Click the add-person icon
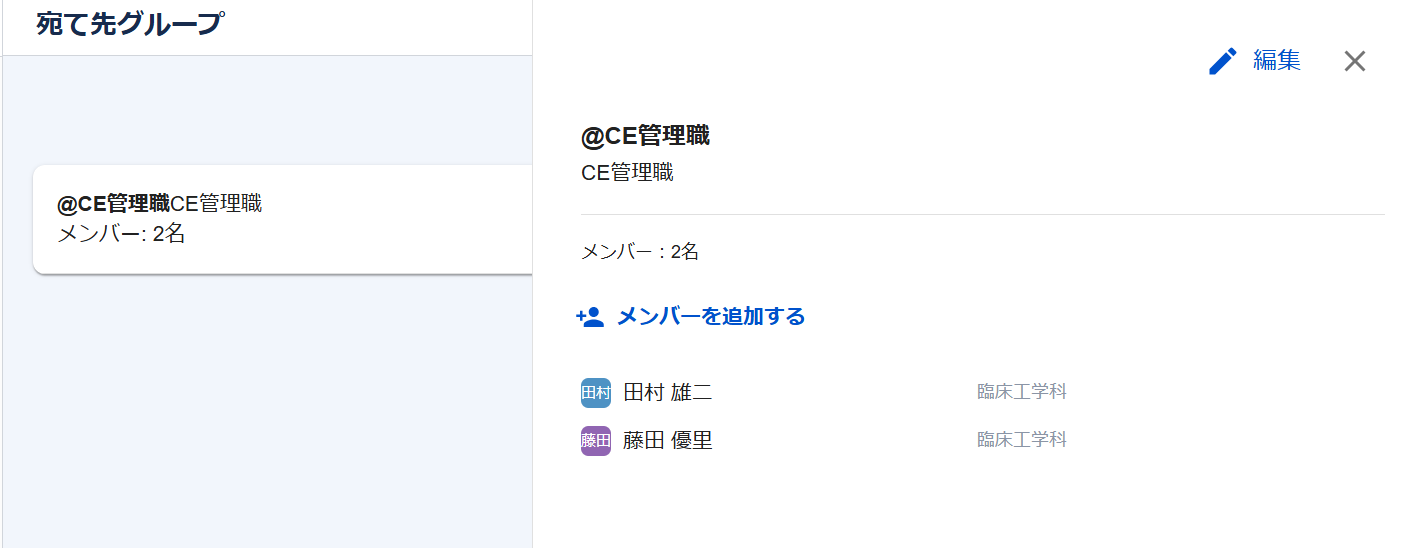Viewport: 1420px width, 548px height. (x=590, y=317)
